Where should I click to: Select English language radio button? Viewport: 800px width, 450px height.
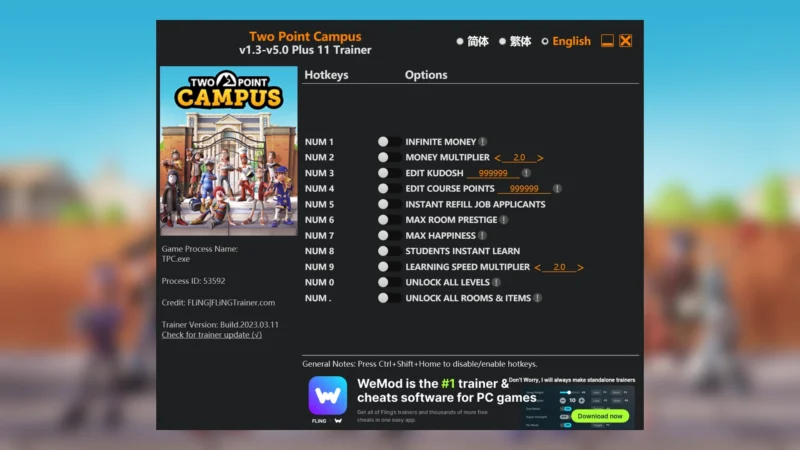545,41
